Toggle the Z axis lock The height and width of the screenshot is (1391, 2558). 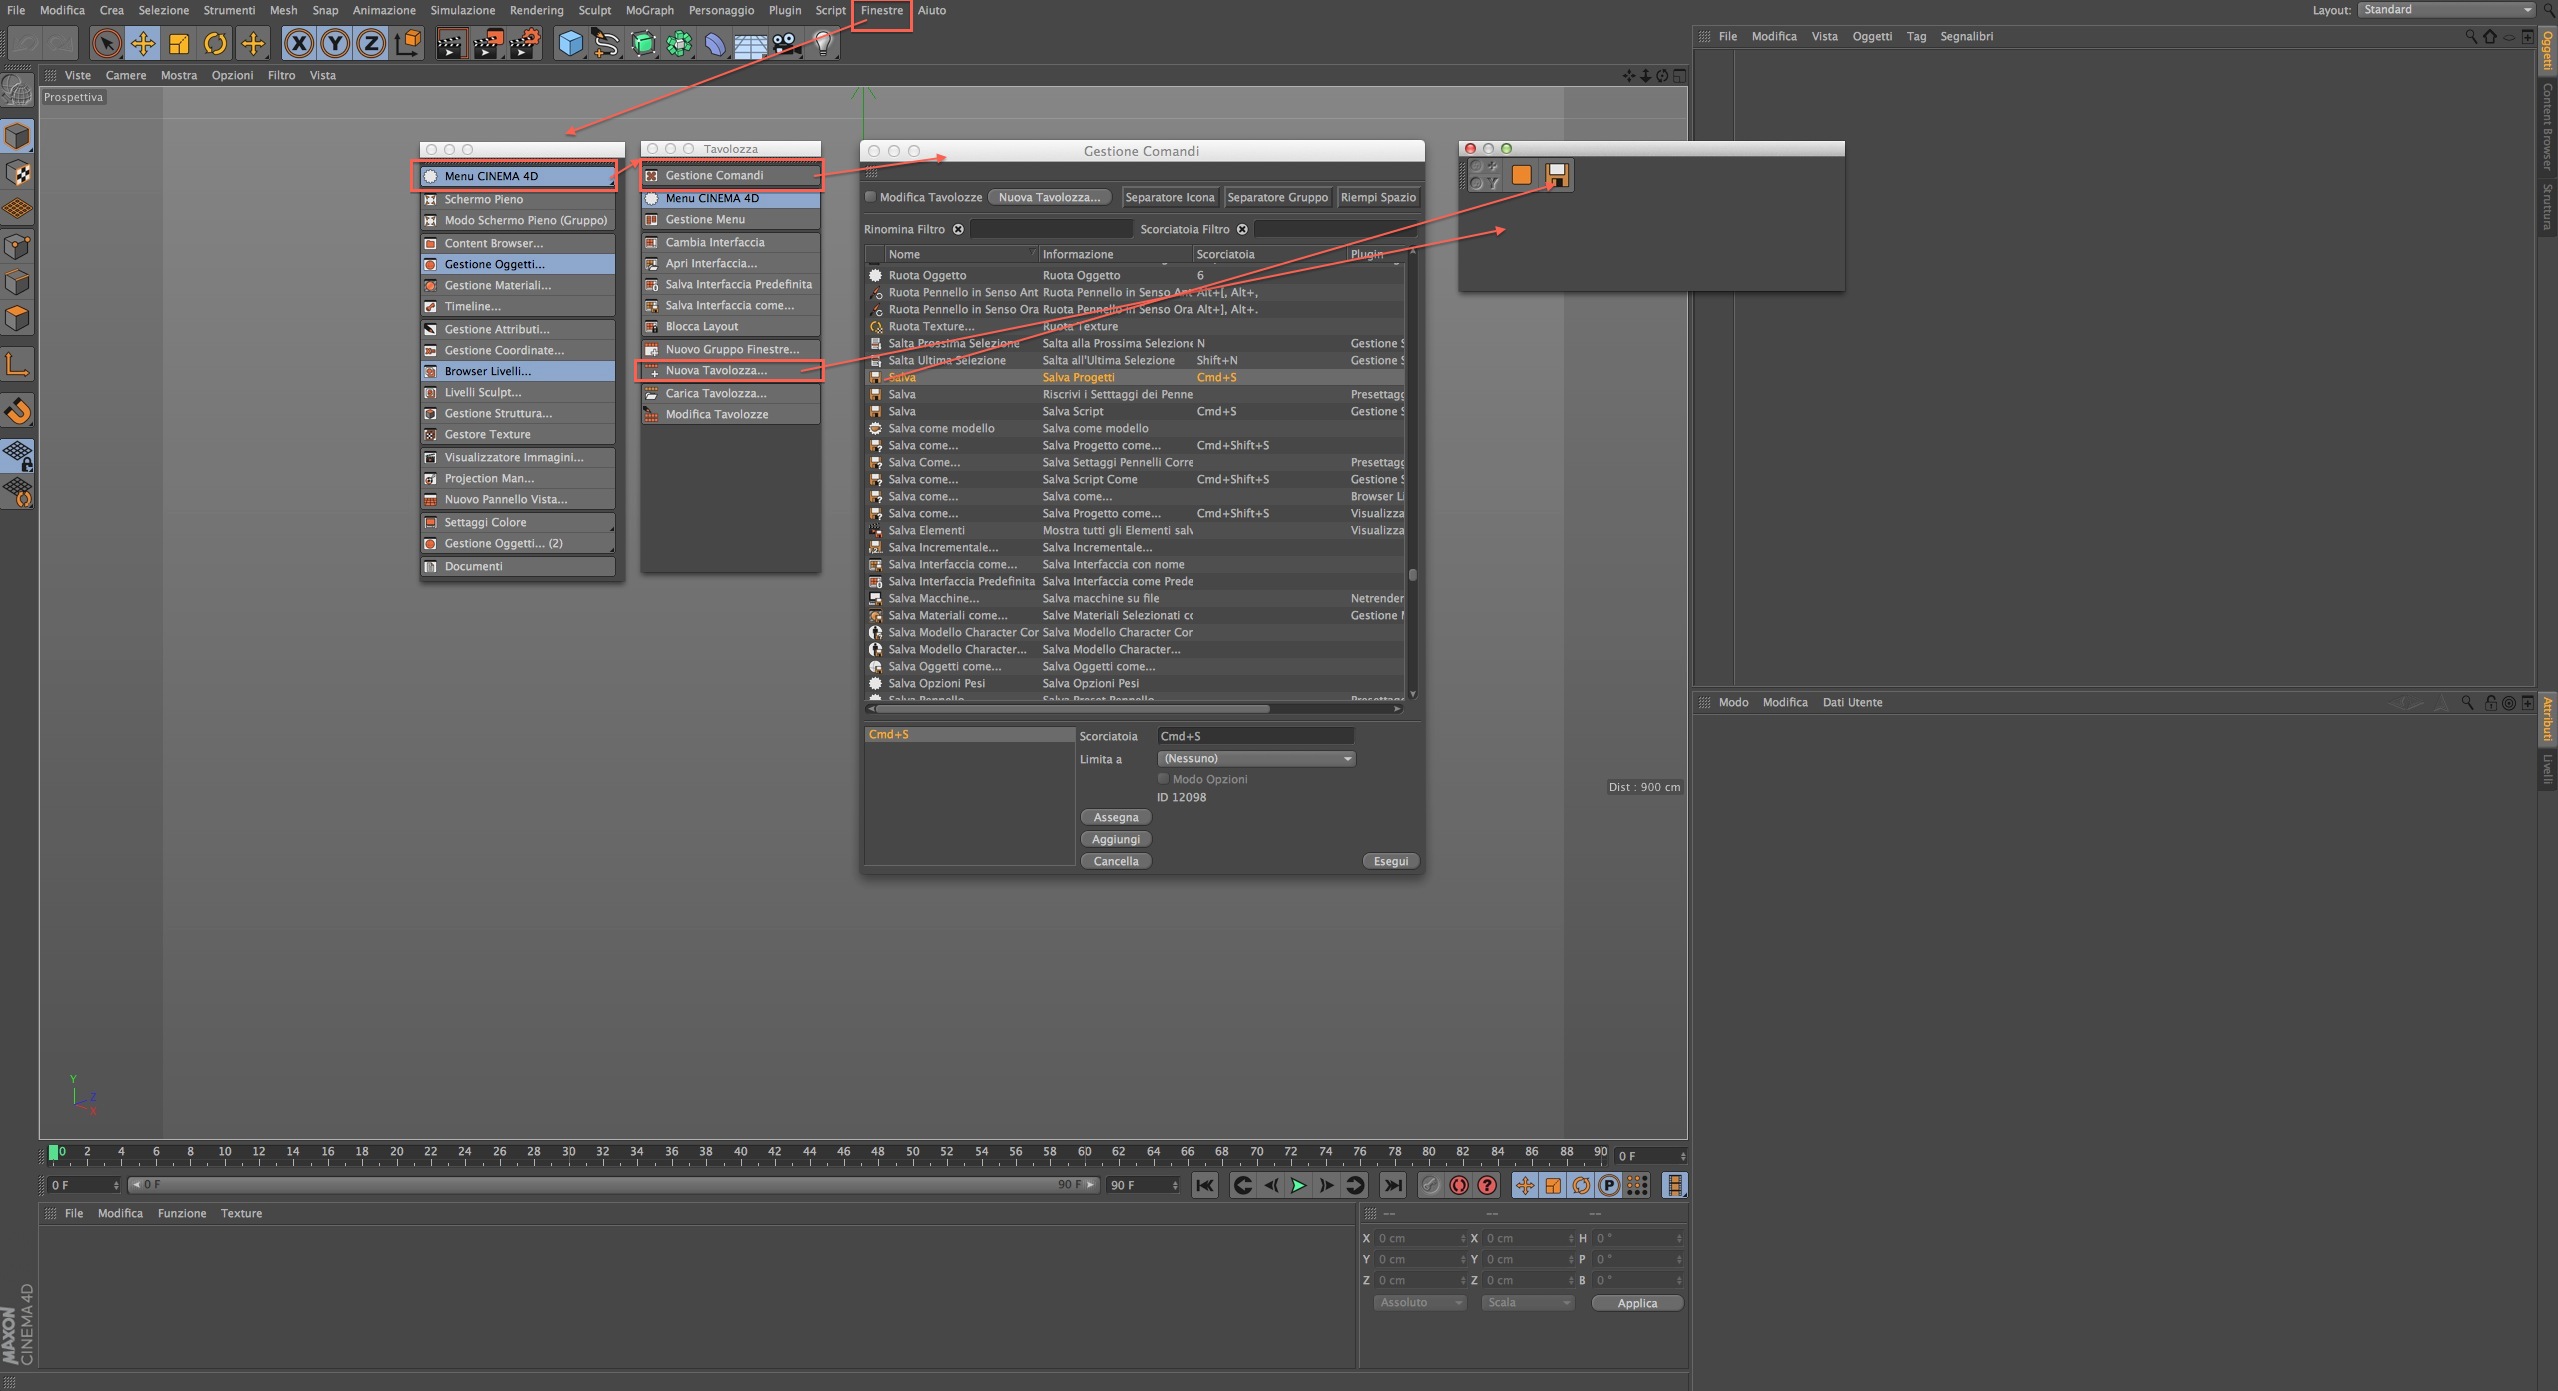click(371, 43)
